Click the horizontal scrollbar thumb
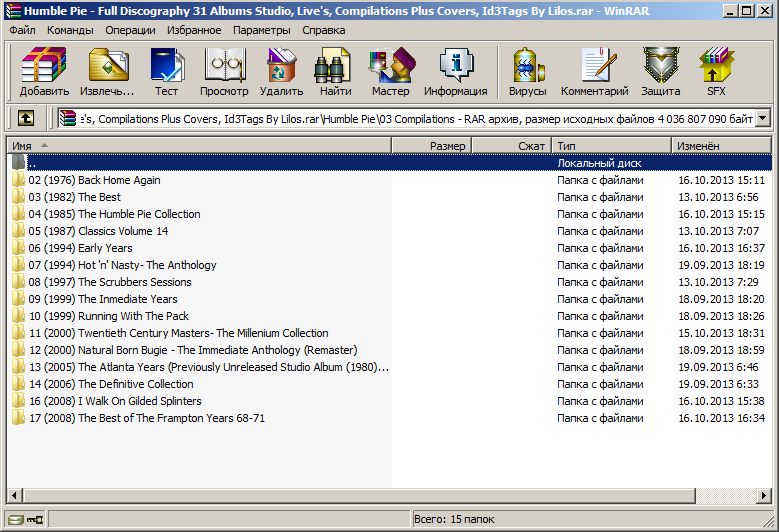The height and width of the screenshot is (532, 779). (359, 495)
